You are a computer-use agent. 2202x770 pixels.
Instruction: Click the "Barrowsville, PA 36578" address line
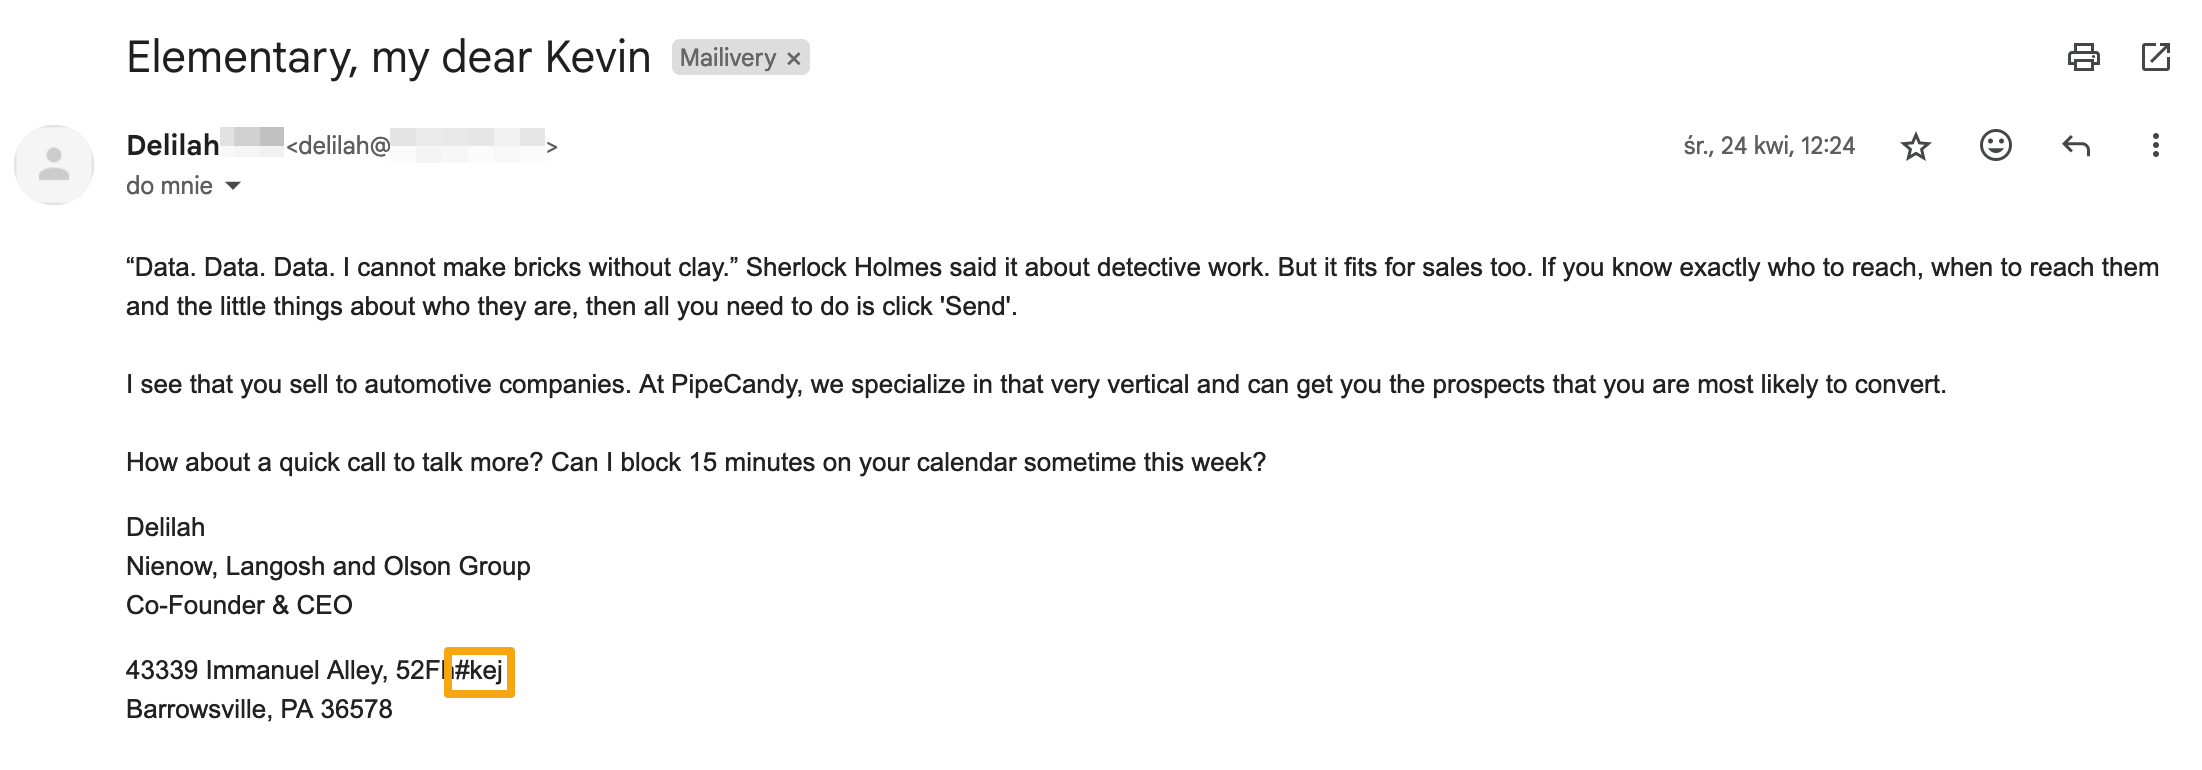(259, 709)
